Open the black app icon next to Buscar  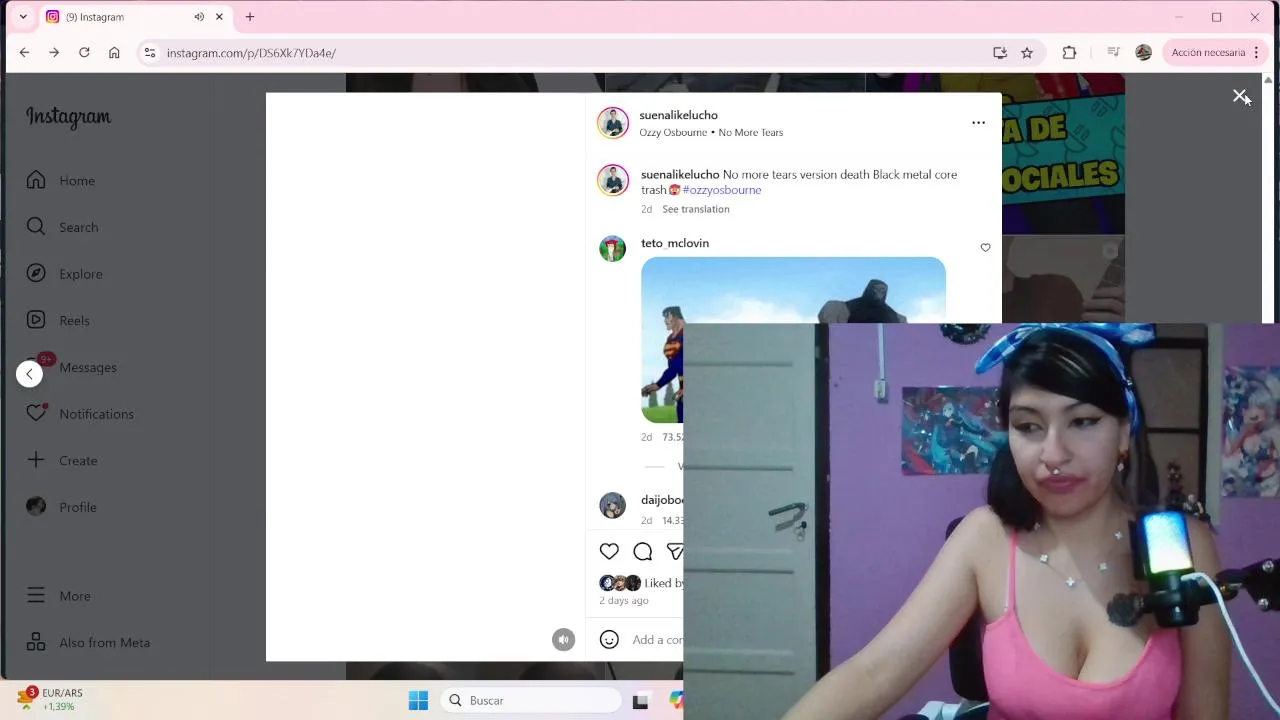coord(640,700)
